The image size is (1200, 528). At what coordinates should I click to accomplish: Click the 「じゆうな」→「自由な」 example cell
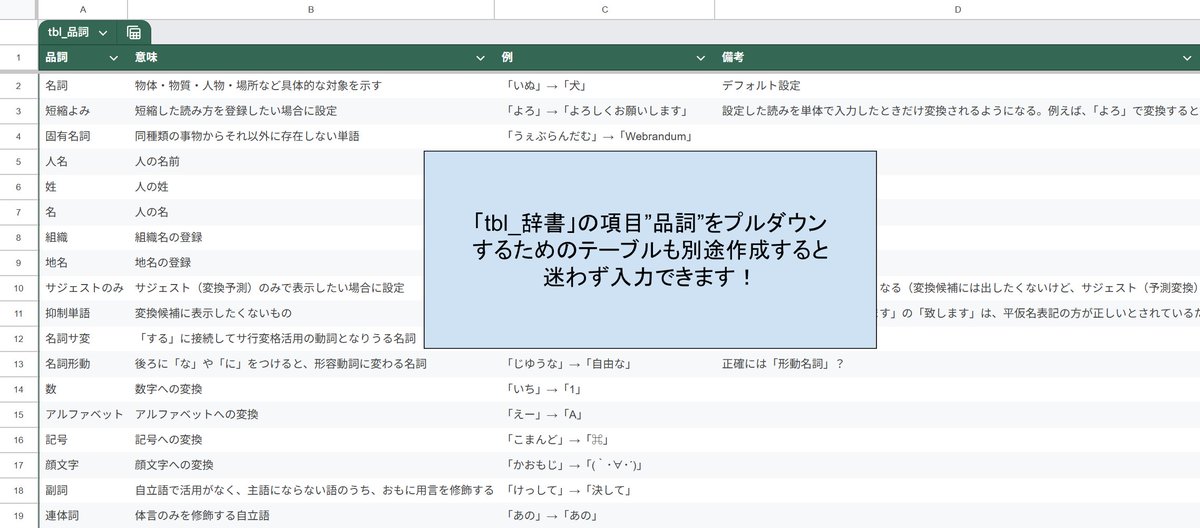[604, 364]
